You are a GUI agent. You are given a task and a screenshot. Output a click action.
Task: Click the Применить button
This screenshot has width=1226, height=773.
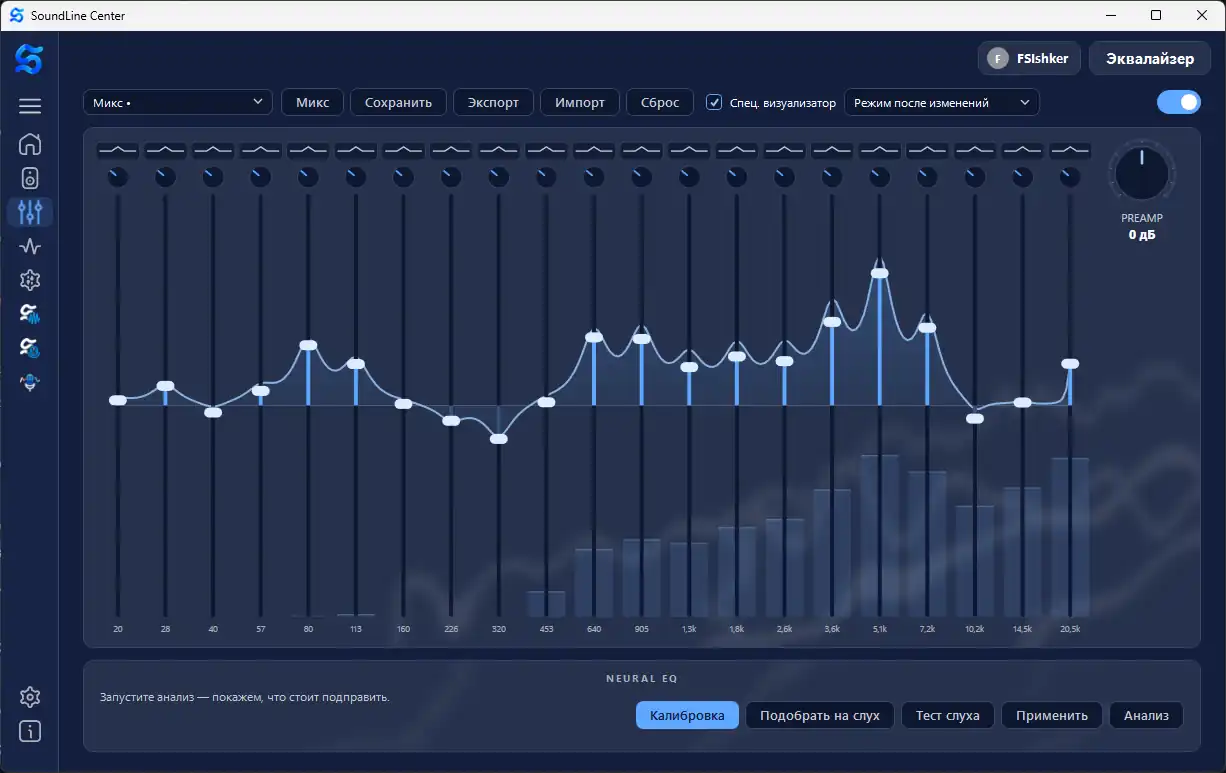[1052, 715]
